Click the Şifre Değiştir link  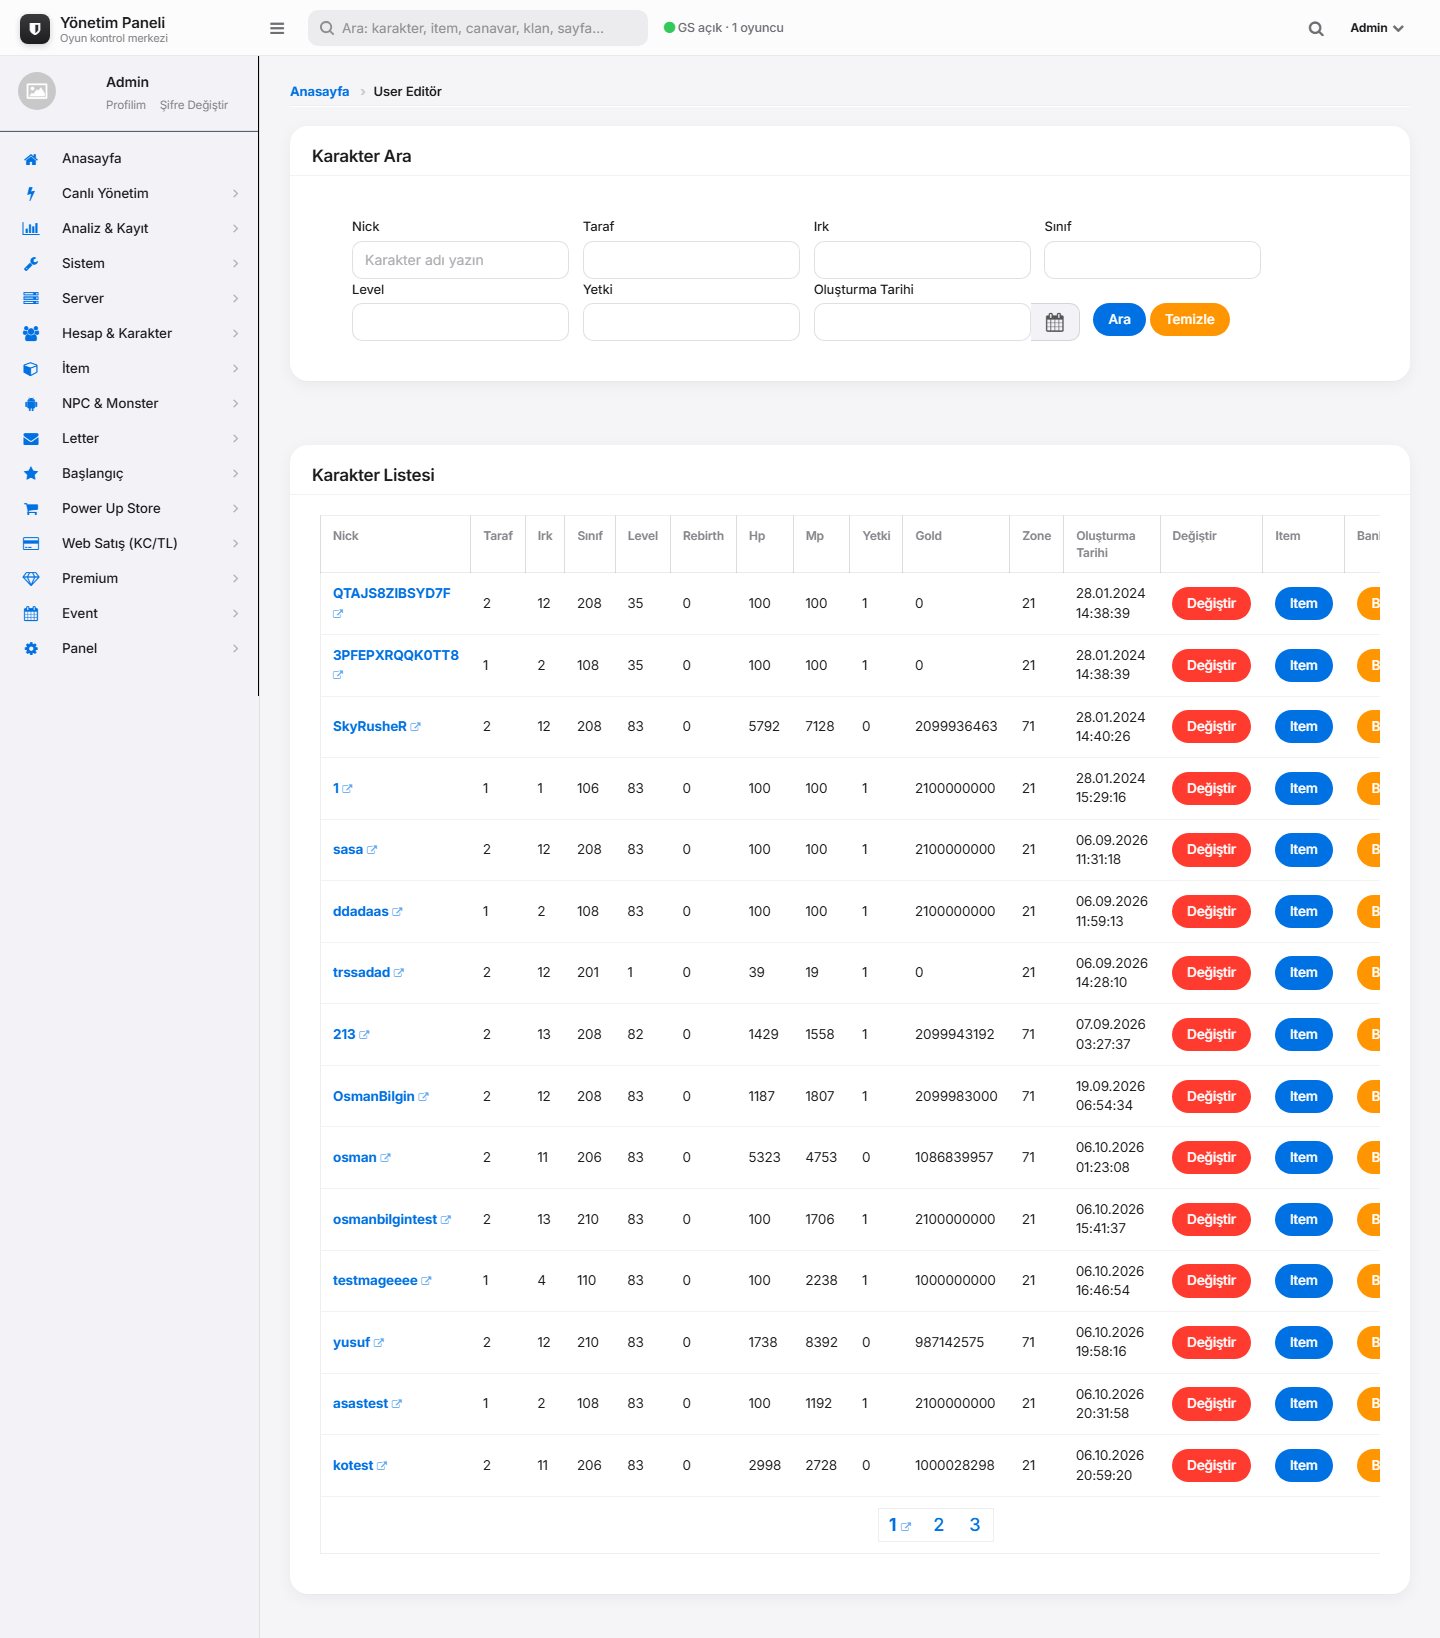[x=194, y=105]
